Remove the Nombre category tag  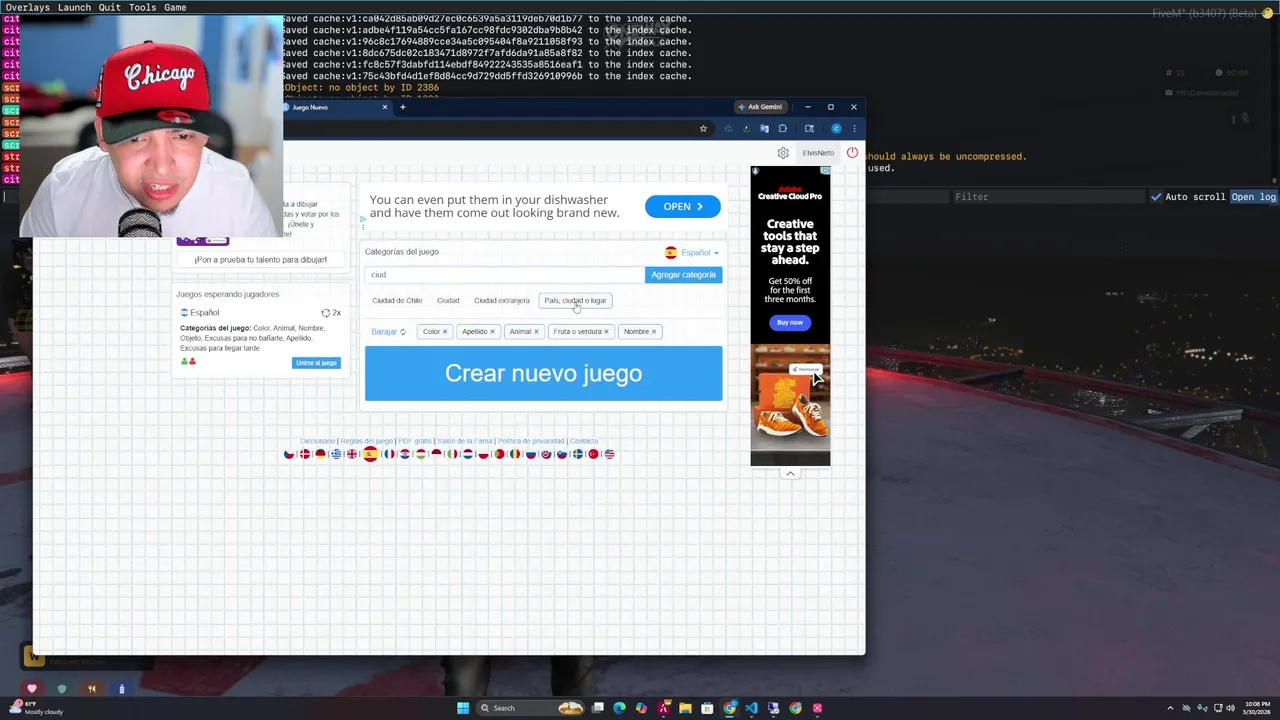coord(654,331)
